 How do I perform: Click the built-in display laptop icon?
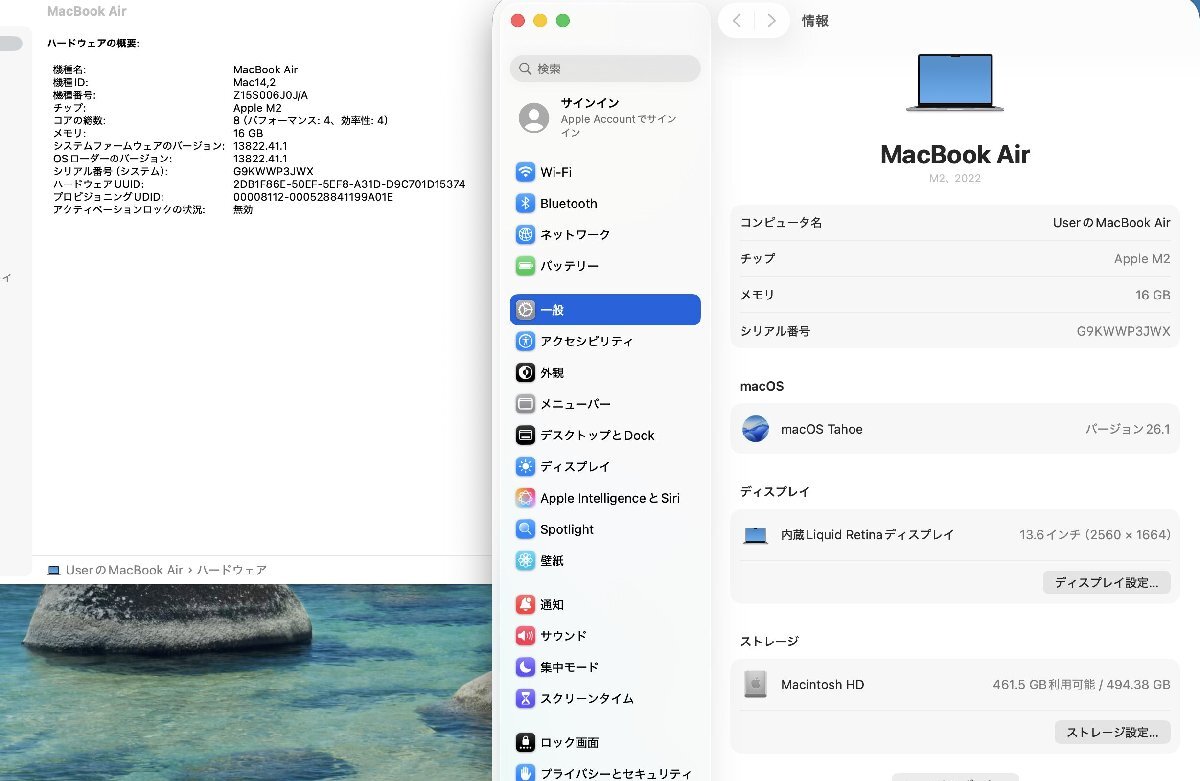[x=755, y=535]
